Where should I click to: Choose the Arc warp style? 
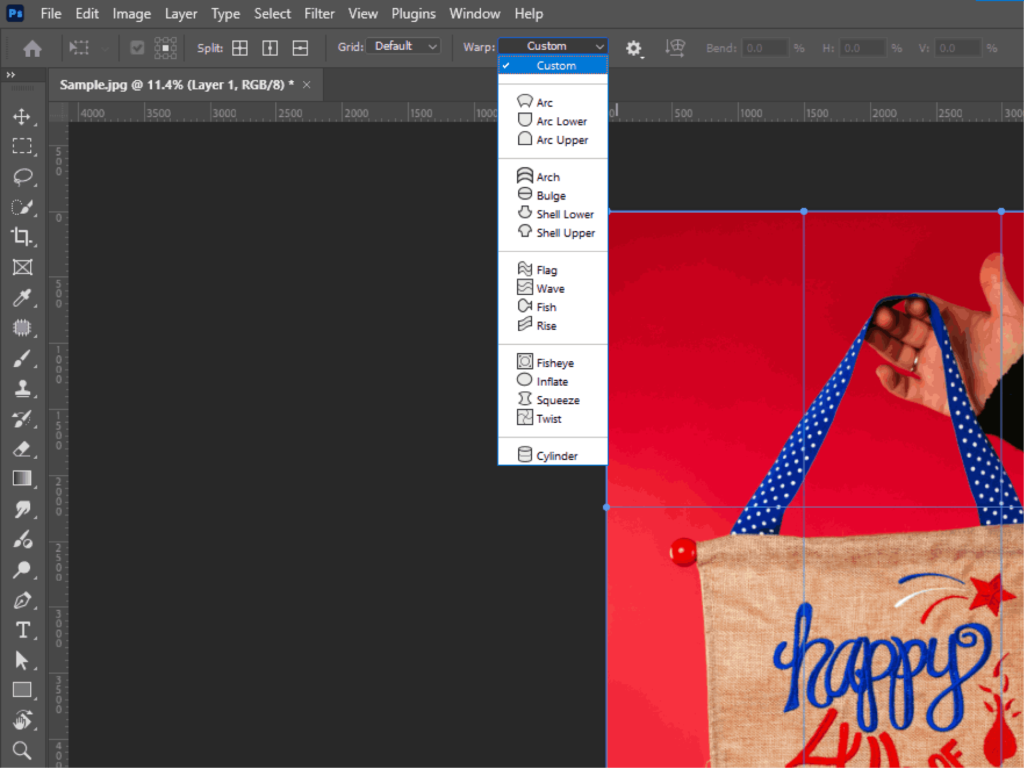coord(553,103)
